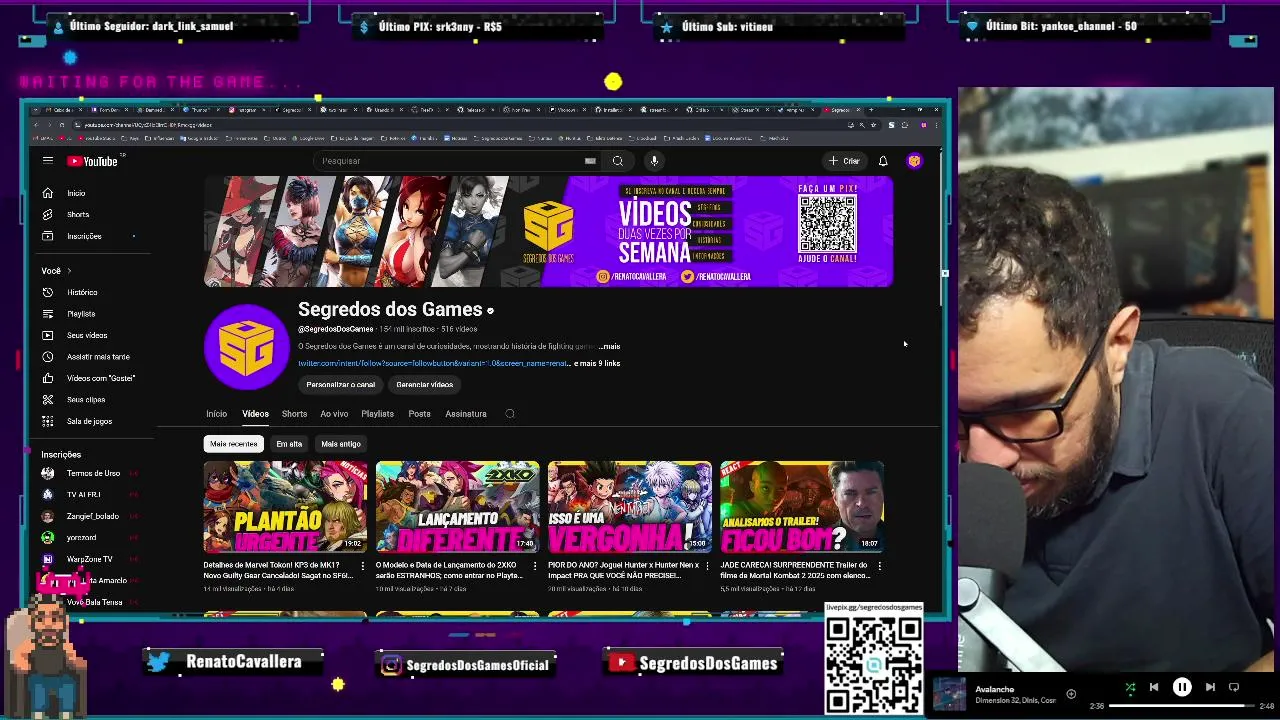Viewport: 1280px width, 720px height.
Task: Focus the Pesquisar search field
Action: tap(450, 161)
